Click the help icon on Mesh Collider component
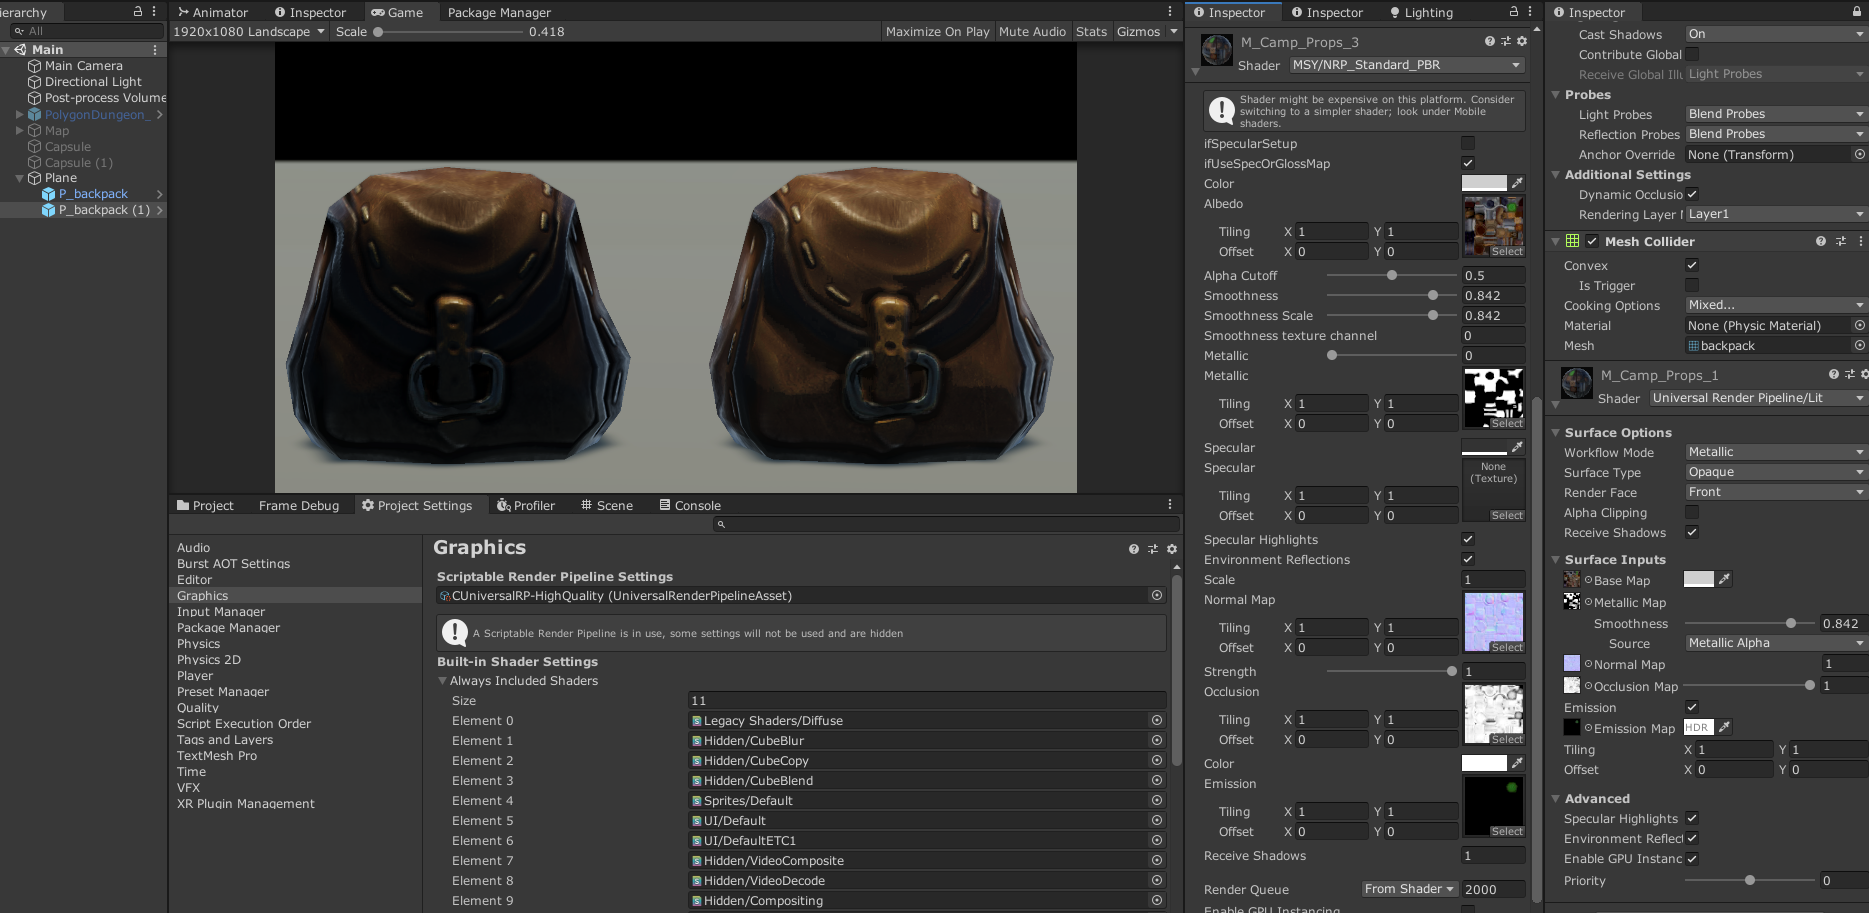Viewport: 1869px width, 913px height. [1819, 241]
